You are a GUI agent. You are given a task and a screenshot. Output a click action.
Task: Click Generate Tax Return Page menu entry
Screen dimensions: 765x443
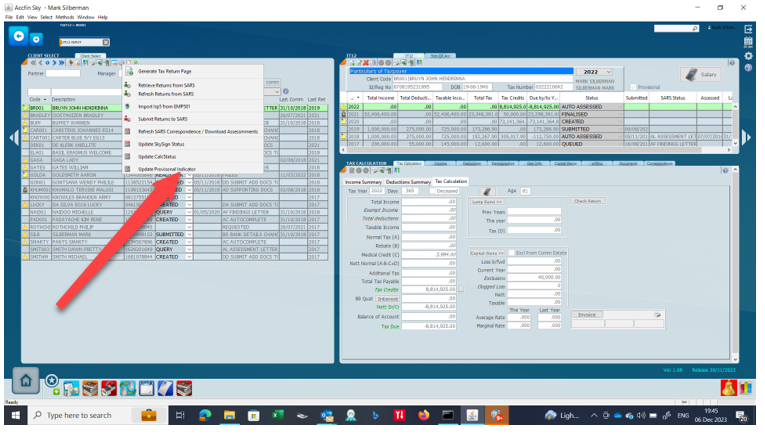click(x=164, y=72)
